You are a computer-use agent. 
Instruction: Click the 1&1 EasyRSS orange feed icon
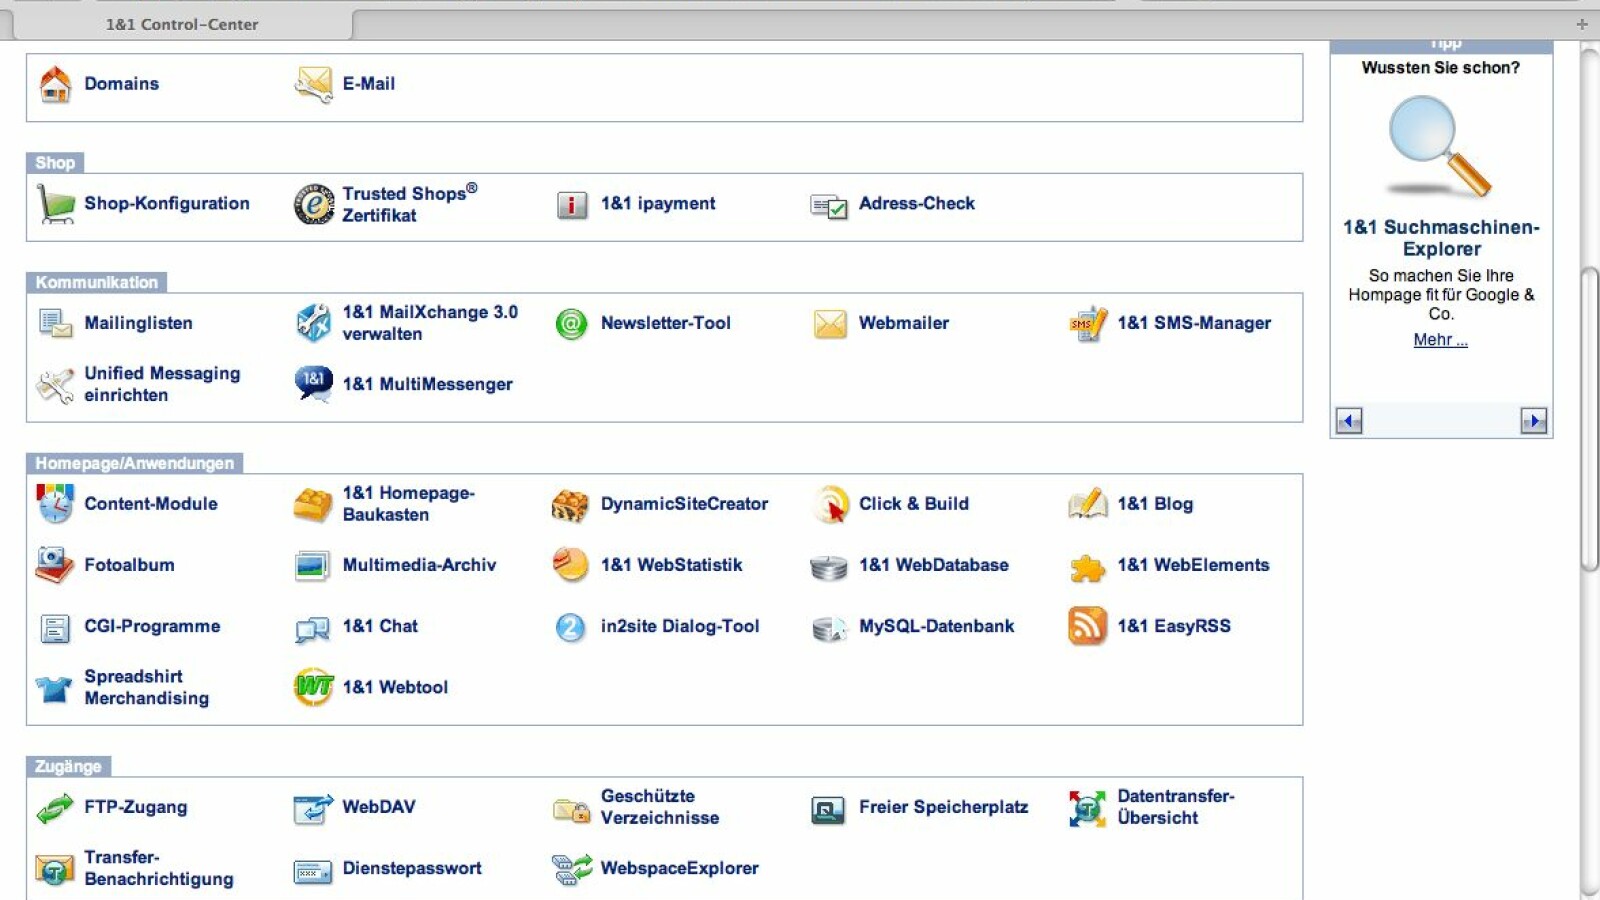tap(1087, 627)
